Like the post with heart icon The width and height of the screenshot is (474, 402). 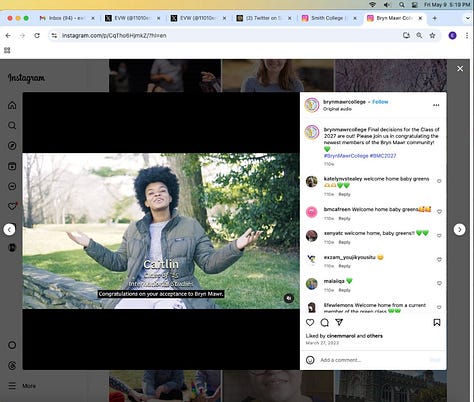click(x=310, y=322)
